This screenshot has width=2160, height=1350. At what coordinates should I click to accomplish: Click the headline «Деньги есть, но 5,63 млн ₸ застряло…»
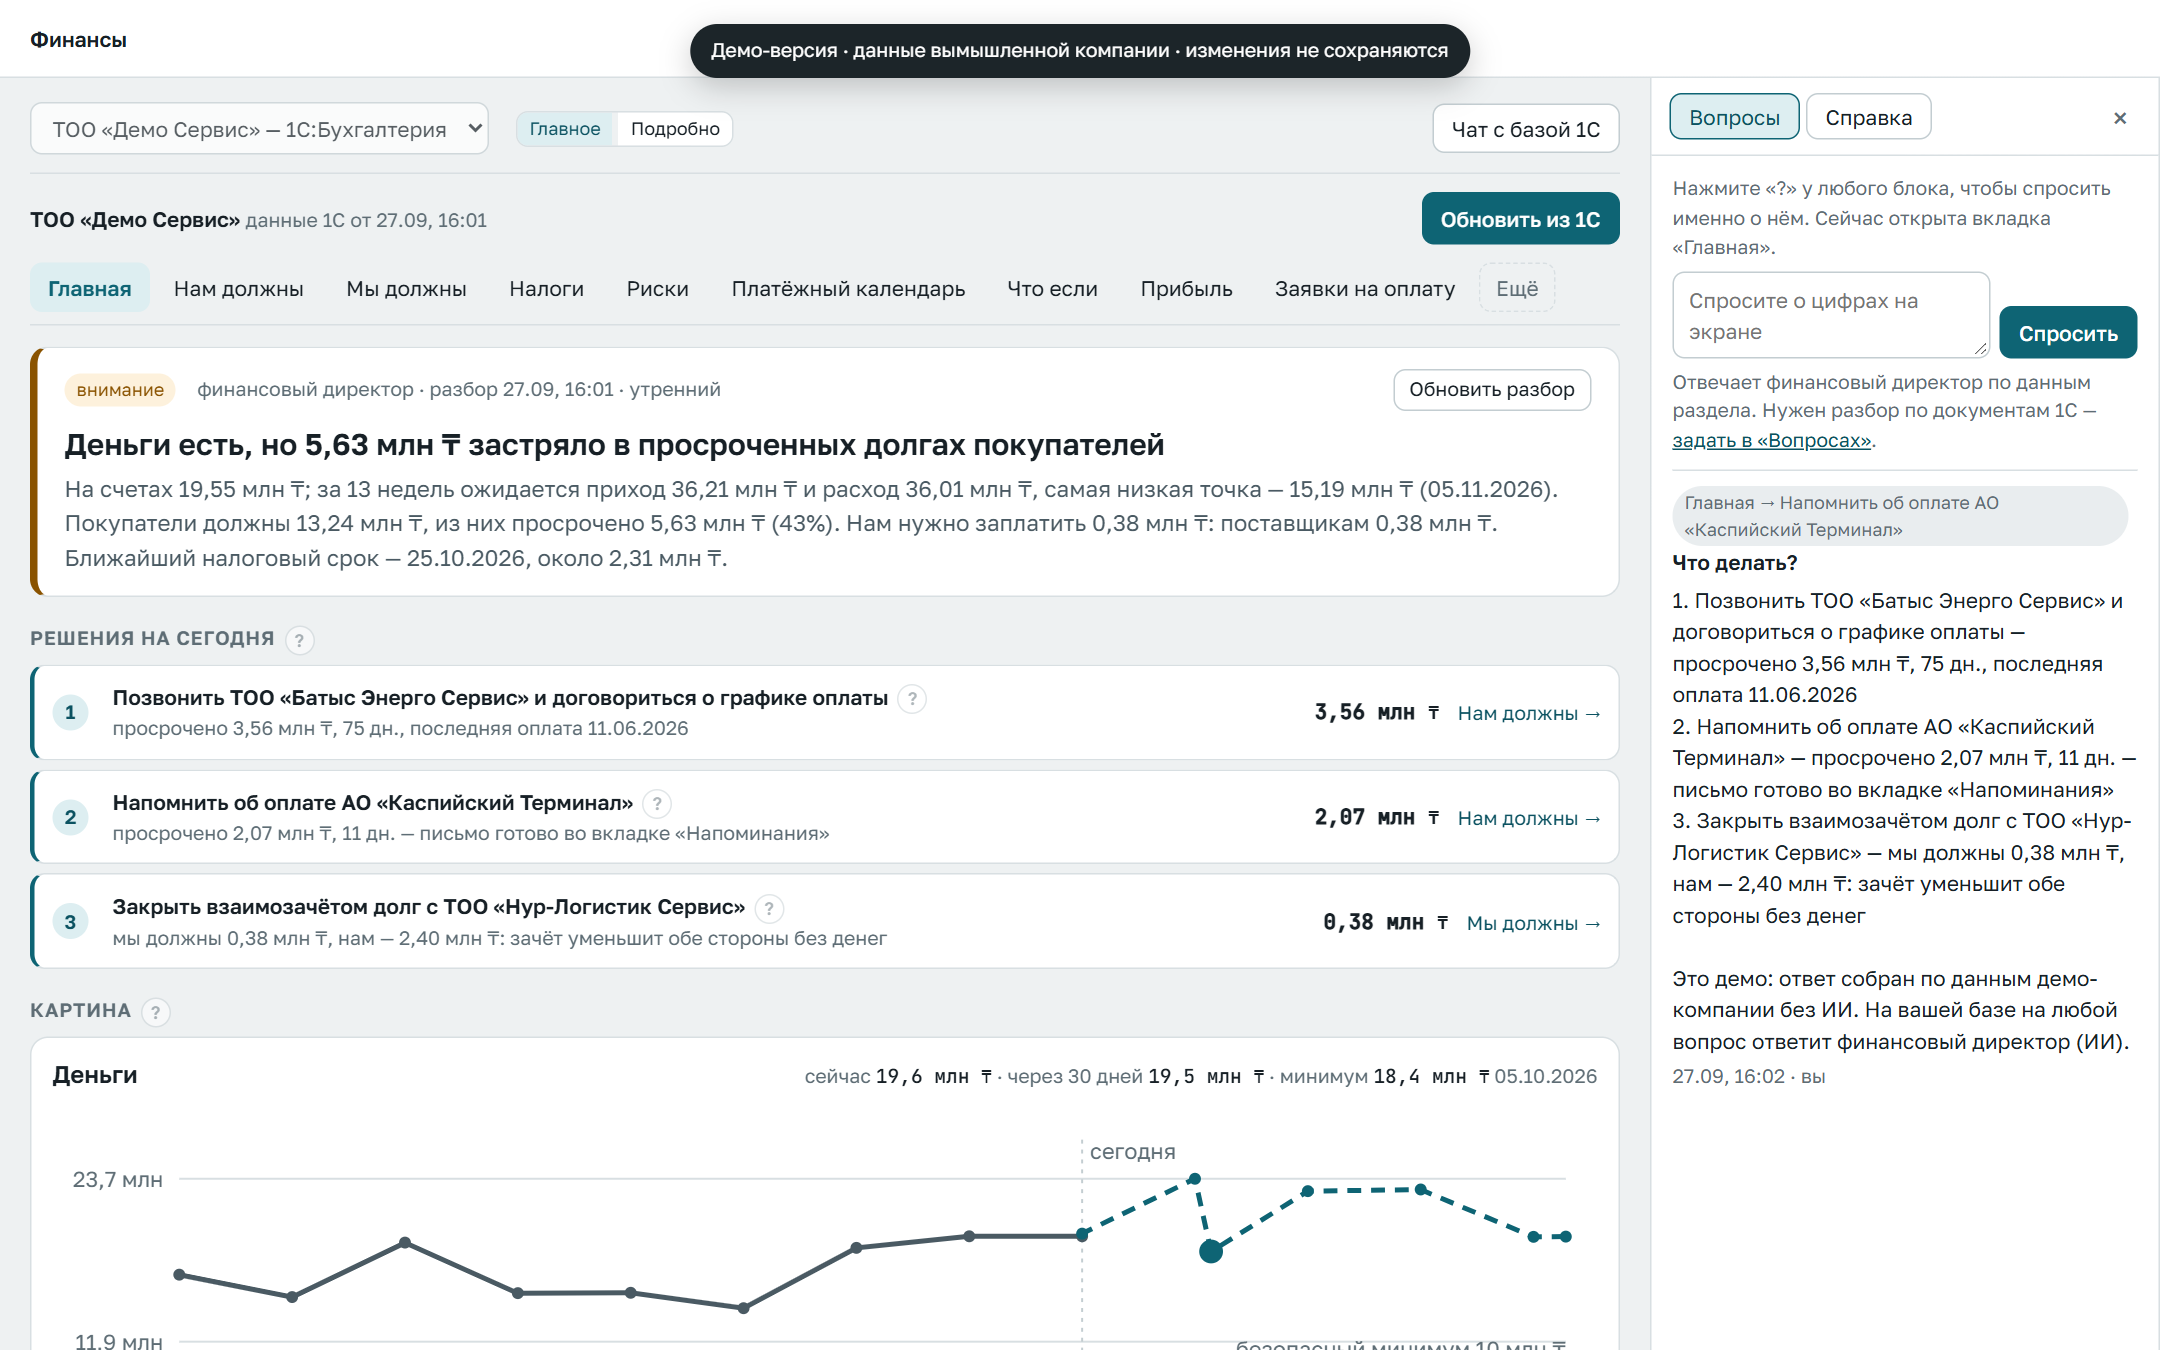pos(614,445)
